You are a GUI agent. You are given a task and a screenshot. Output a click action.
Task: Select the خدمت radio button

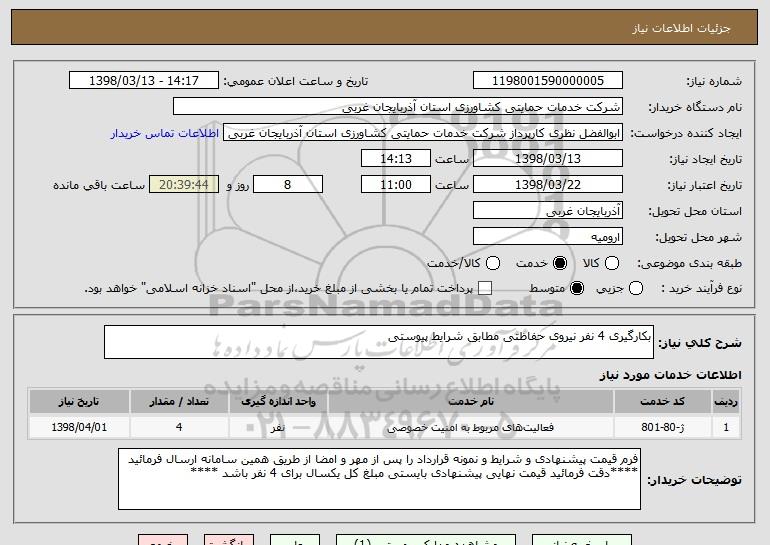pos(560,264)
